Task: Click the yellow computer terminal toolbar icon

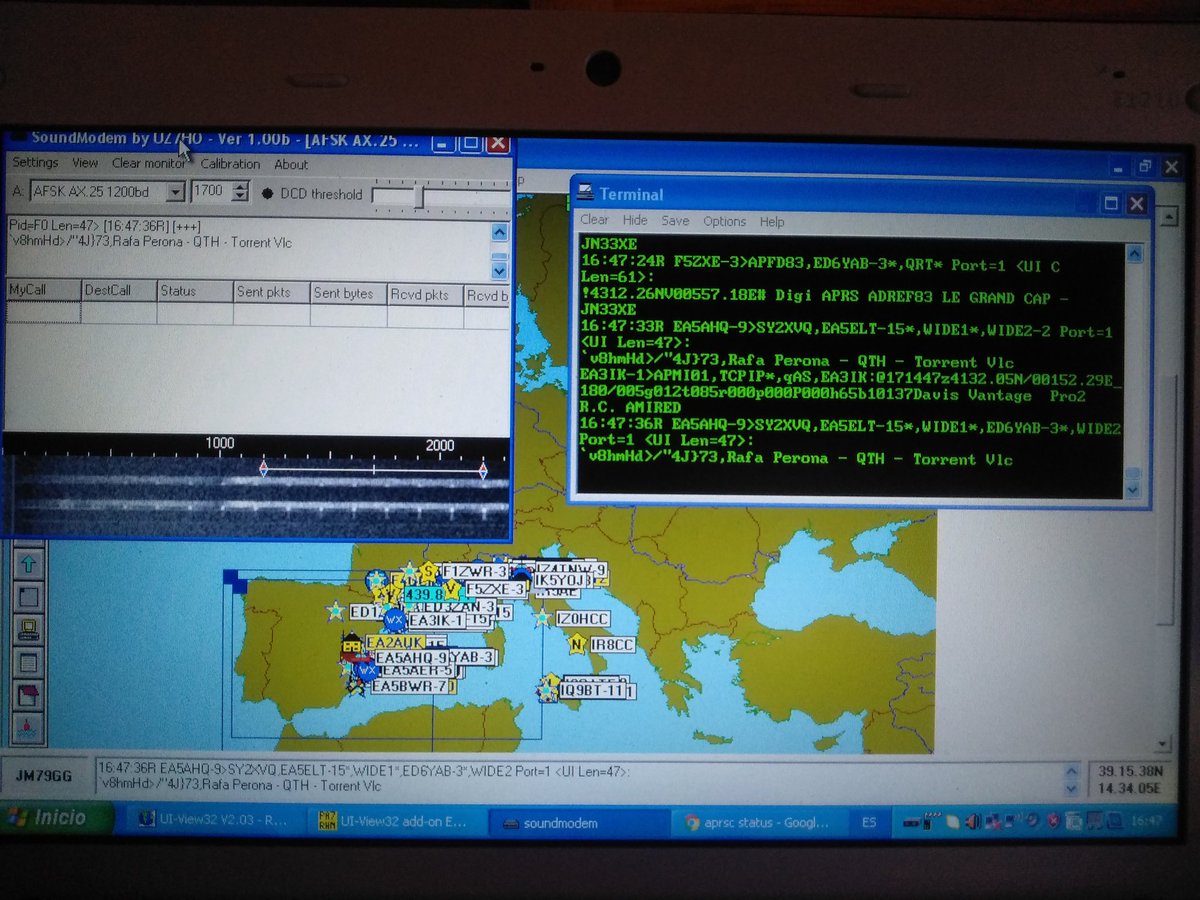Action: point(28,630)
